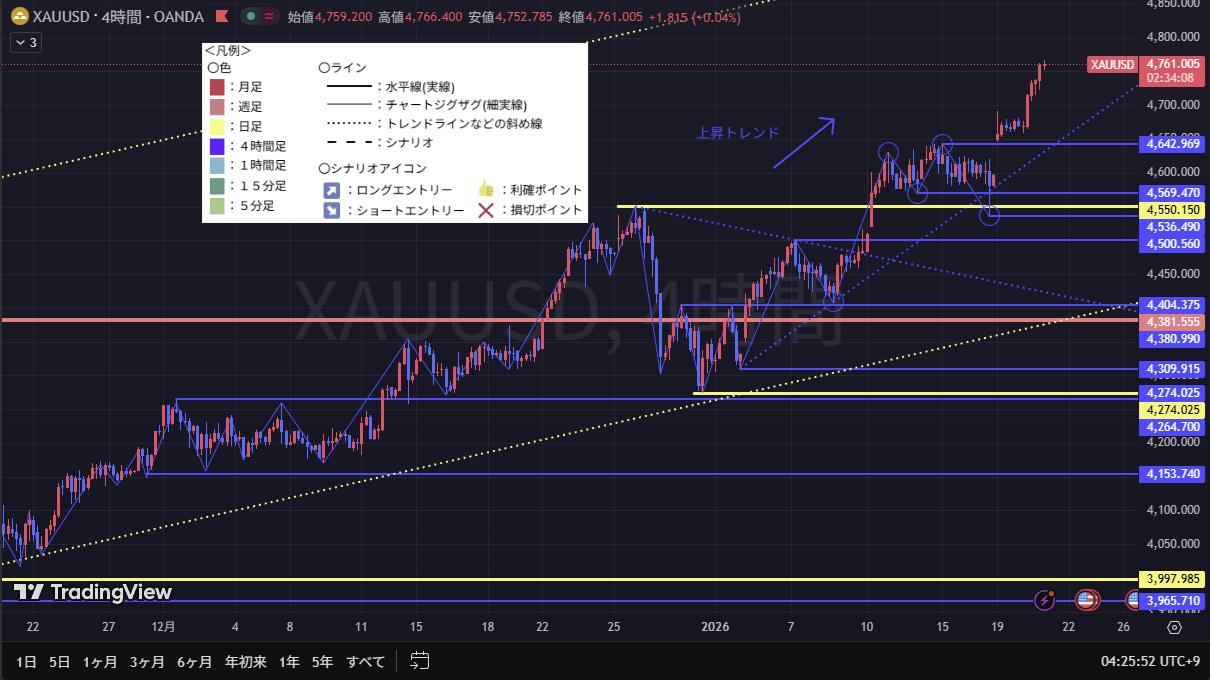Click the purple lightning event icon
This screenshot has height=680, width=1210.
1045,600
